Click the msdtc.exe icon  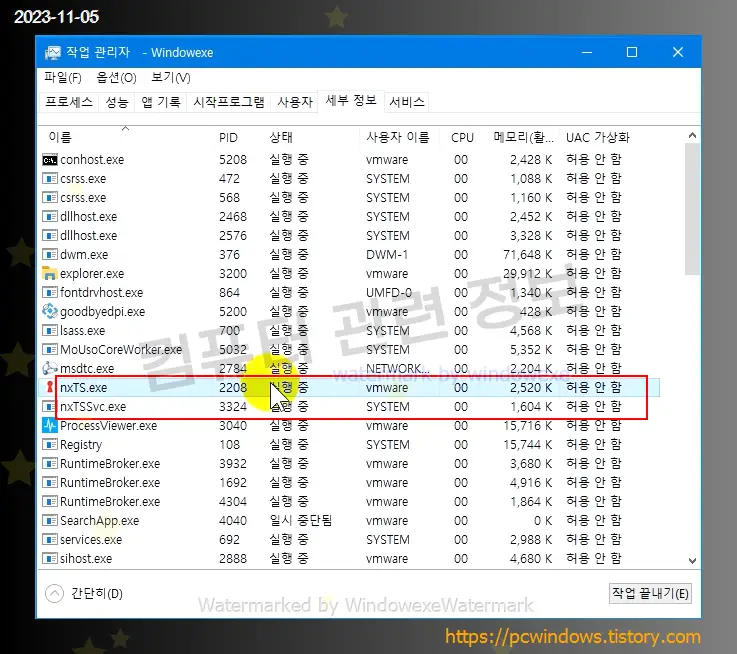pos(50,369)
